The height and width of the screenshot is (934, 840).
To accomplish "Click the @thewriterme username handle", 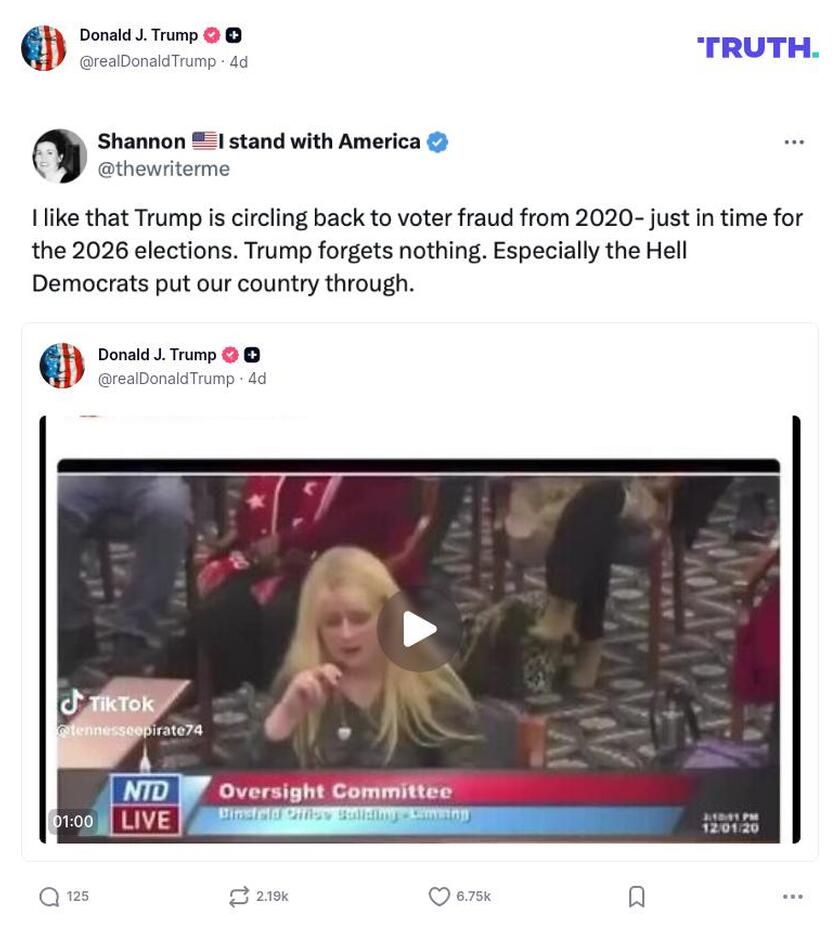I will click(x=154, y=168).
